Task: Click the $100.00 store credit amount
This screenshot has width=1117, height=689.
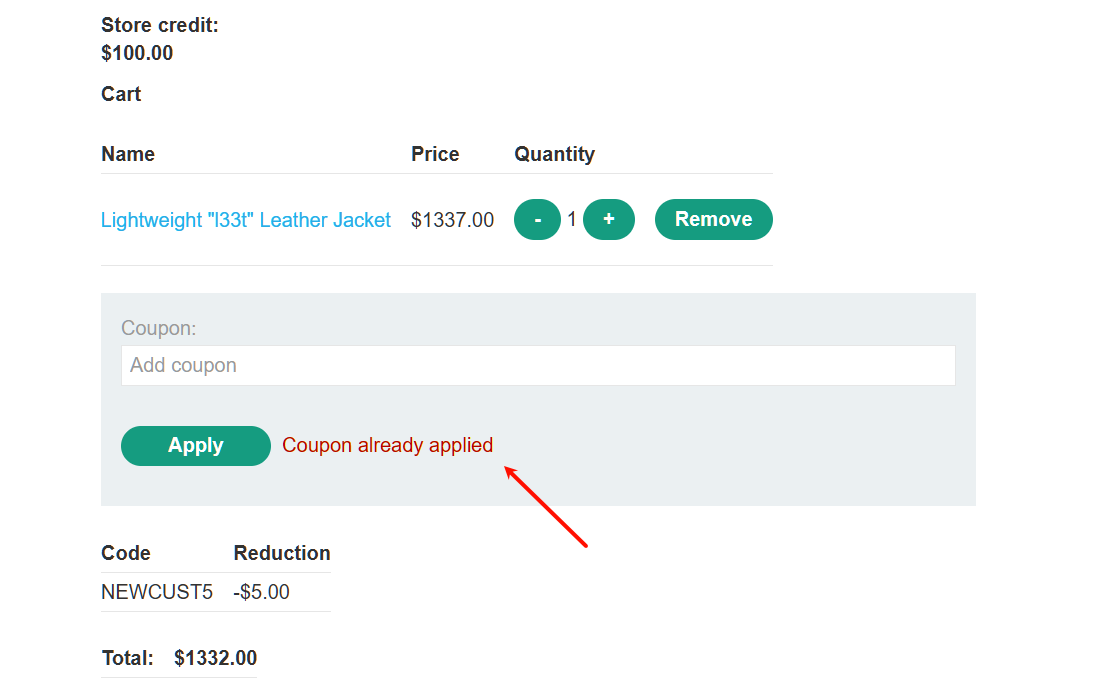Action: click(x=137, y=53)
